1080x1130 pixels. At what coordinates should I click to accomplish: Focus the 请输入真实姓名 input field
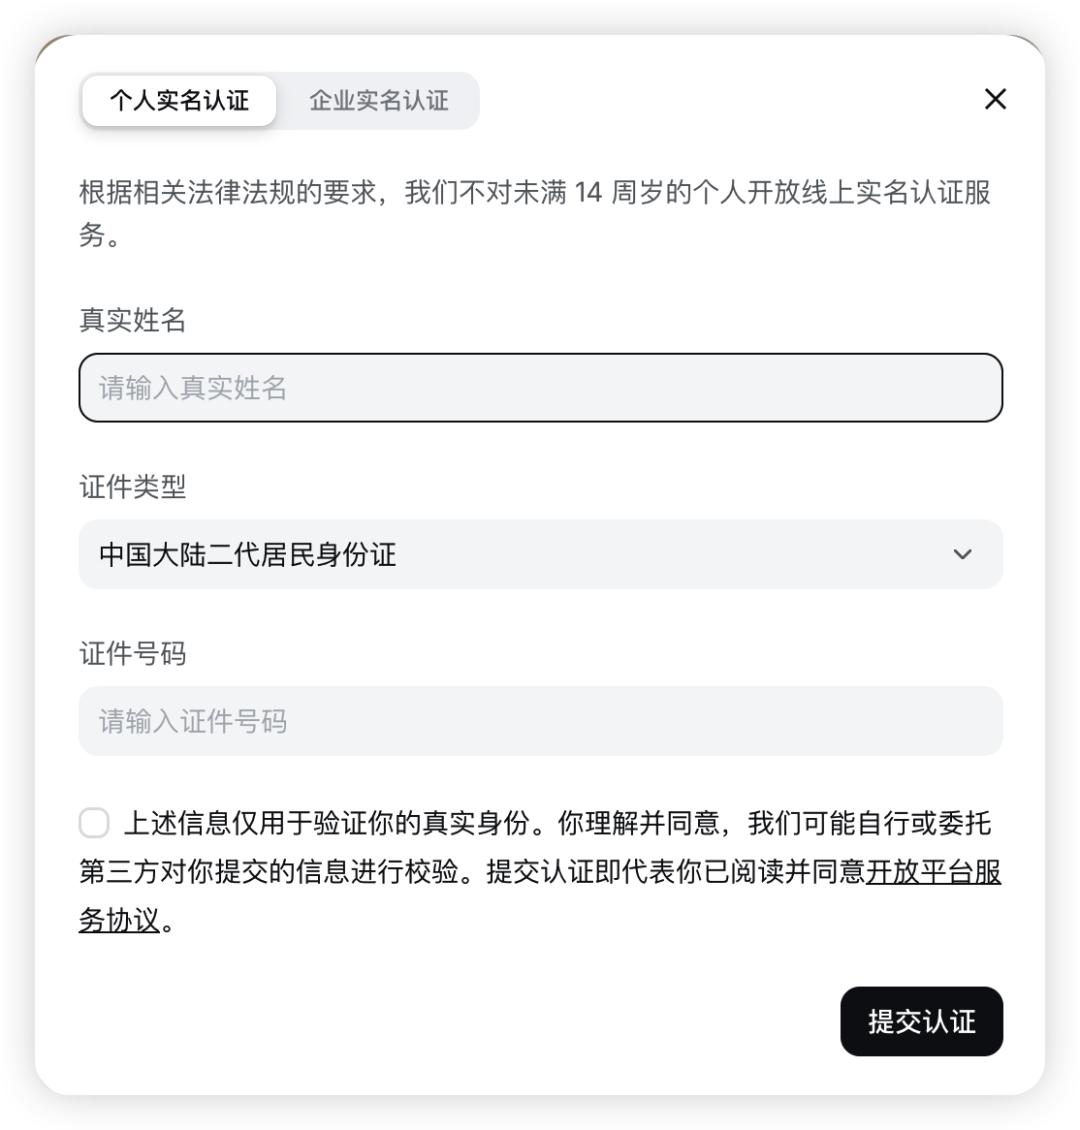[540, 388]
